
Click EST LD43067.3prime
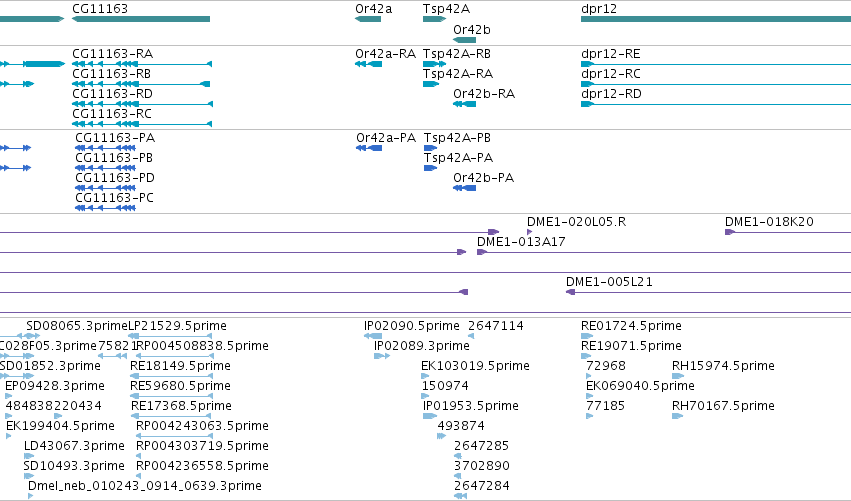[x=74, y=446]
